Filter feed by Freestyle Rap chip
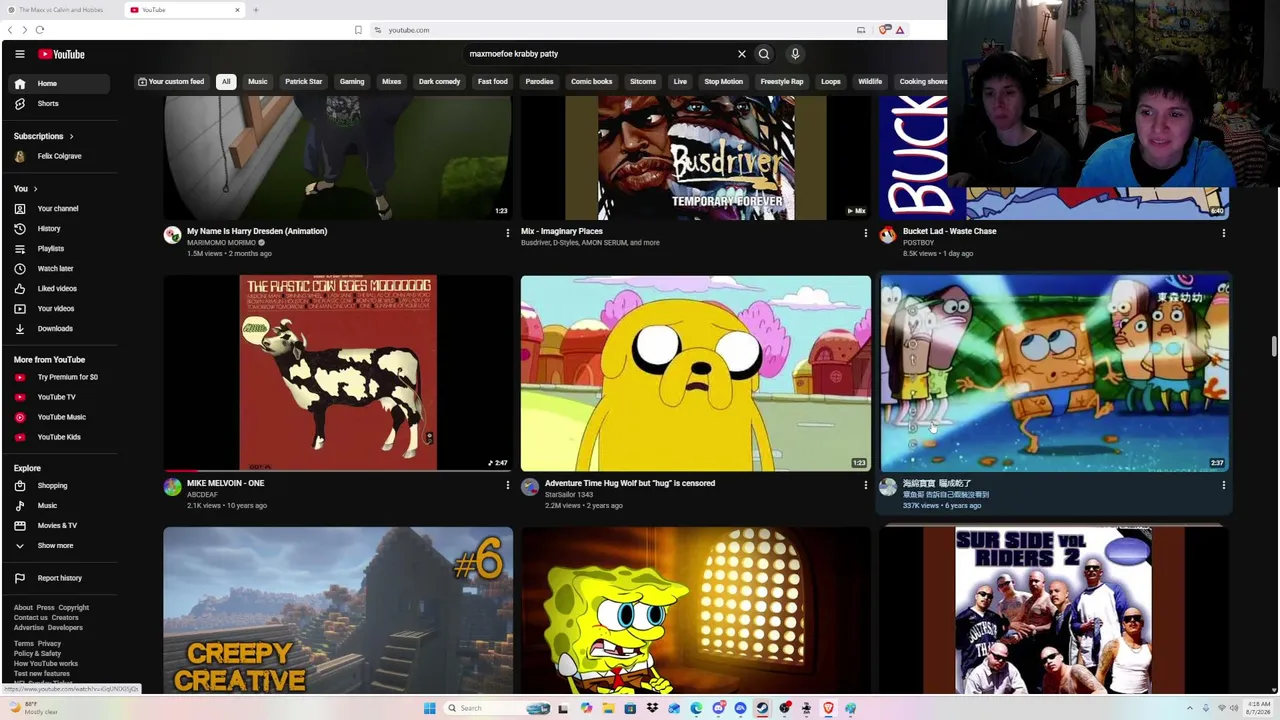The width and height of the screenshot is (1280, 720). pyautogui.click(x=782, y=82)
